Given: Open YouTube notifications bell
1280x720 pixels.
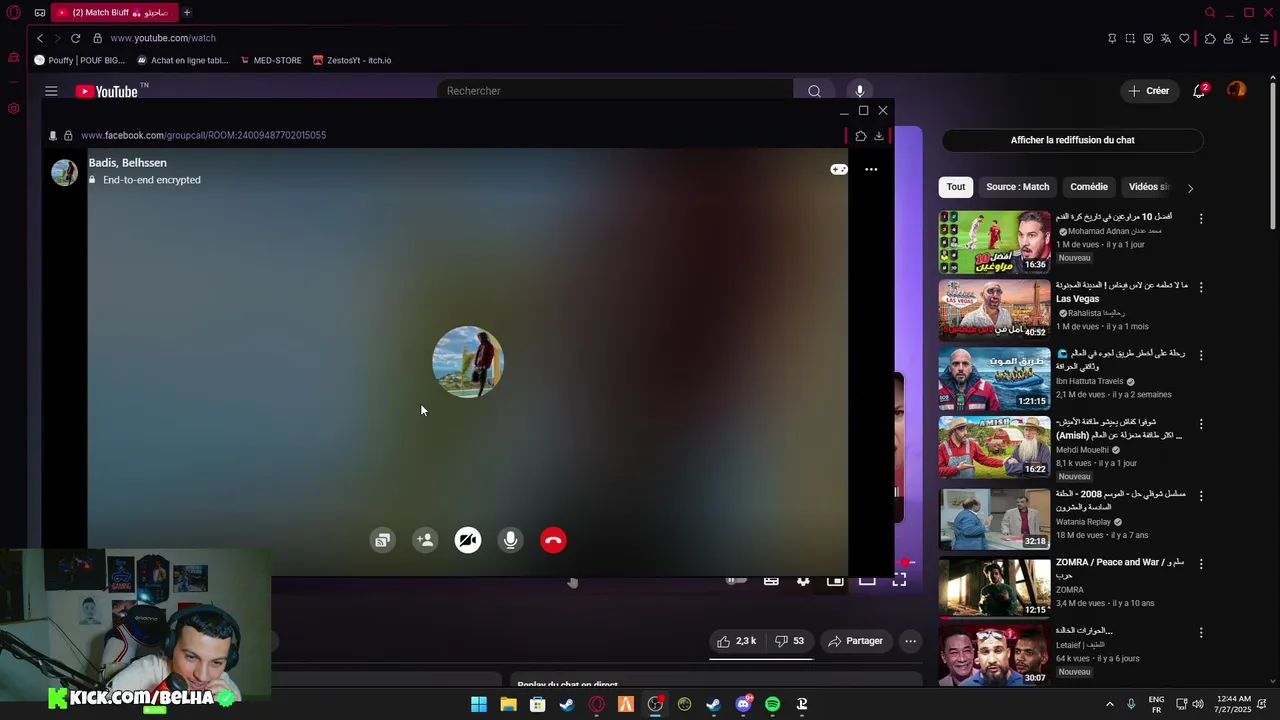Looking at the screenshot, I should (1199, 91).
